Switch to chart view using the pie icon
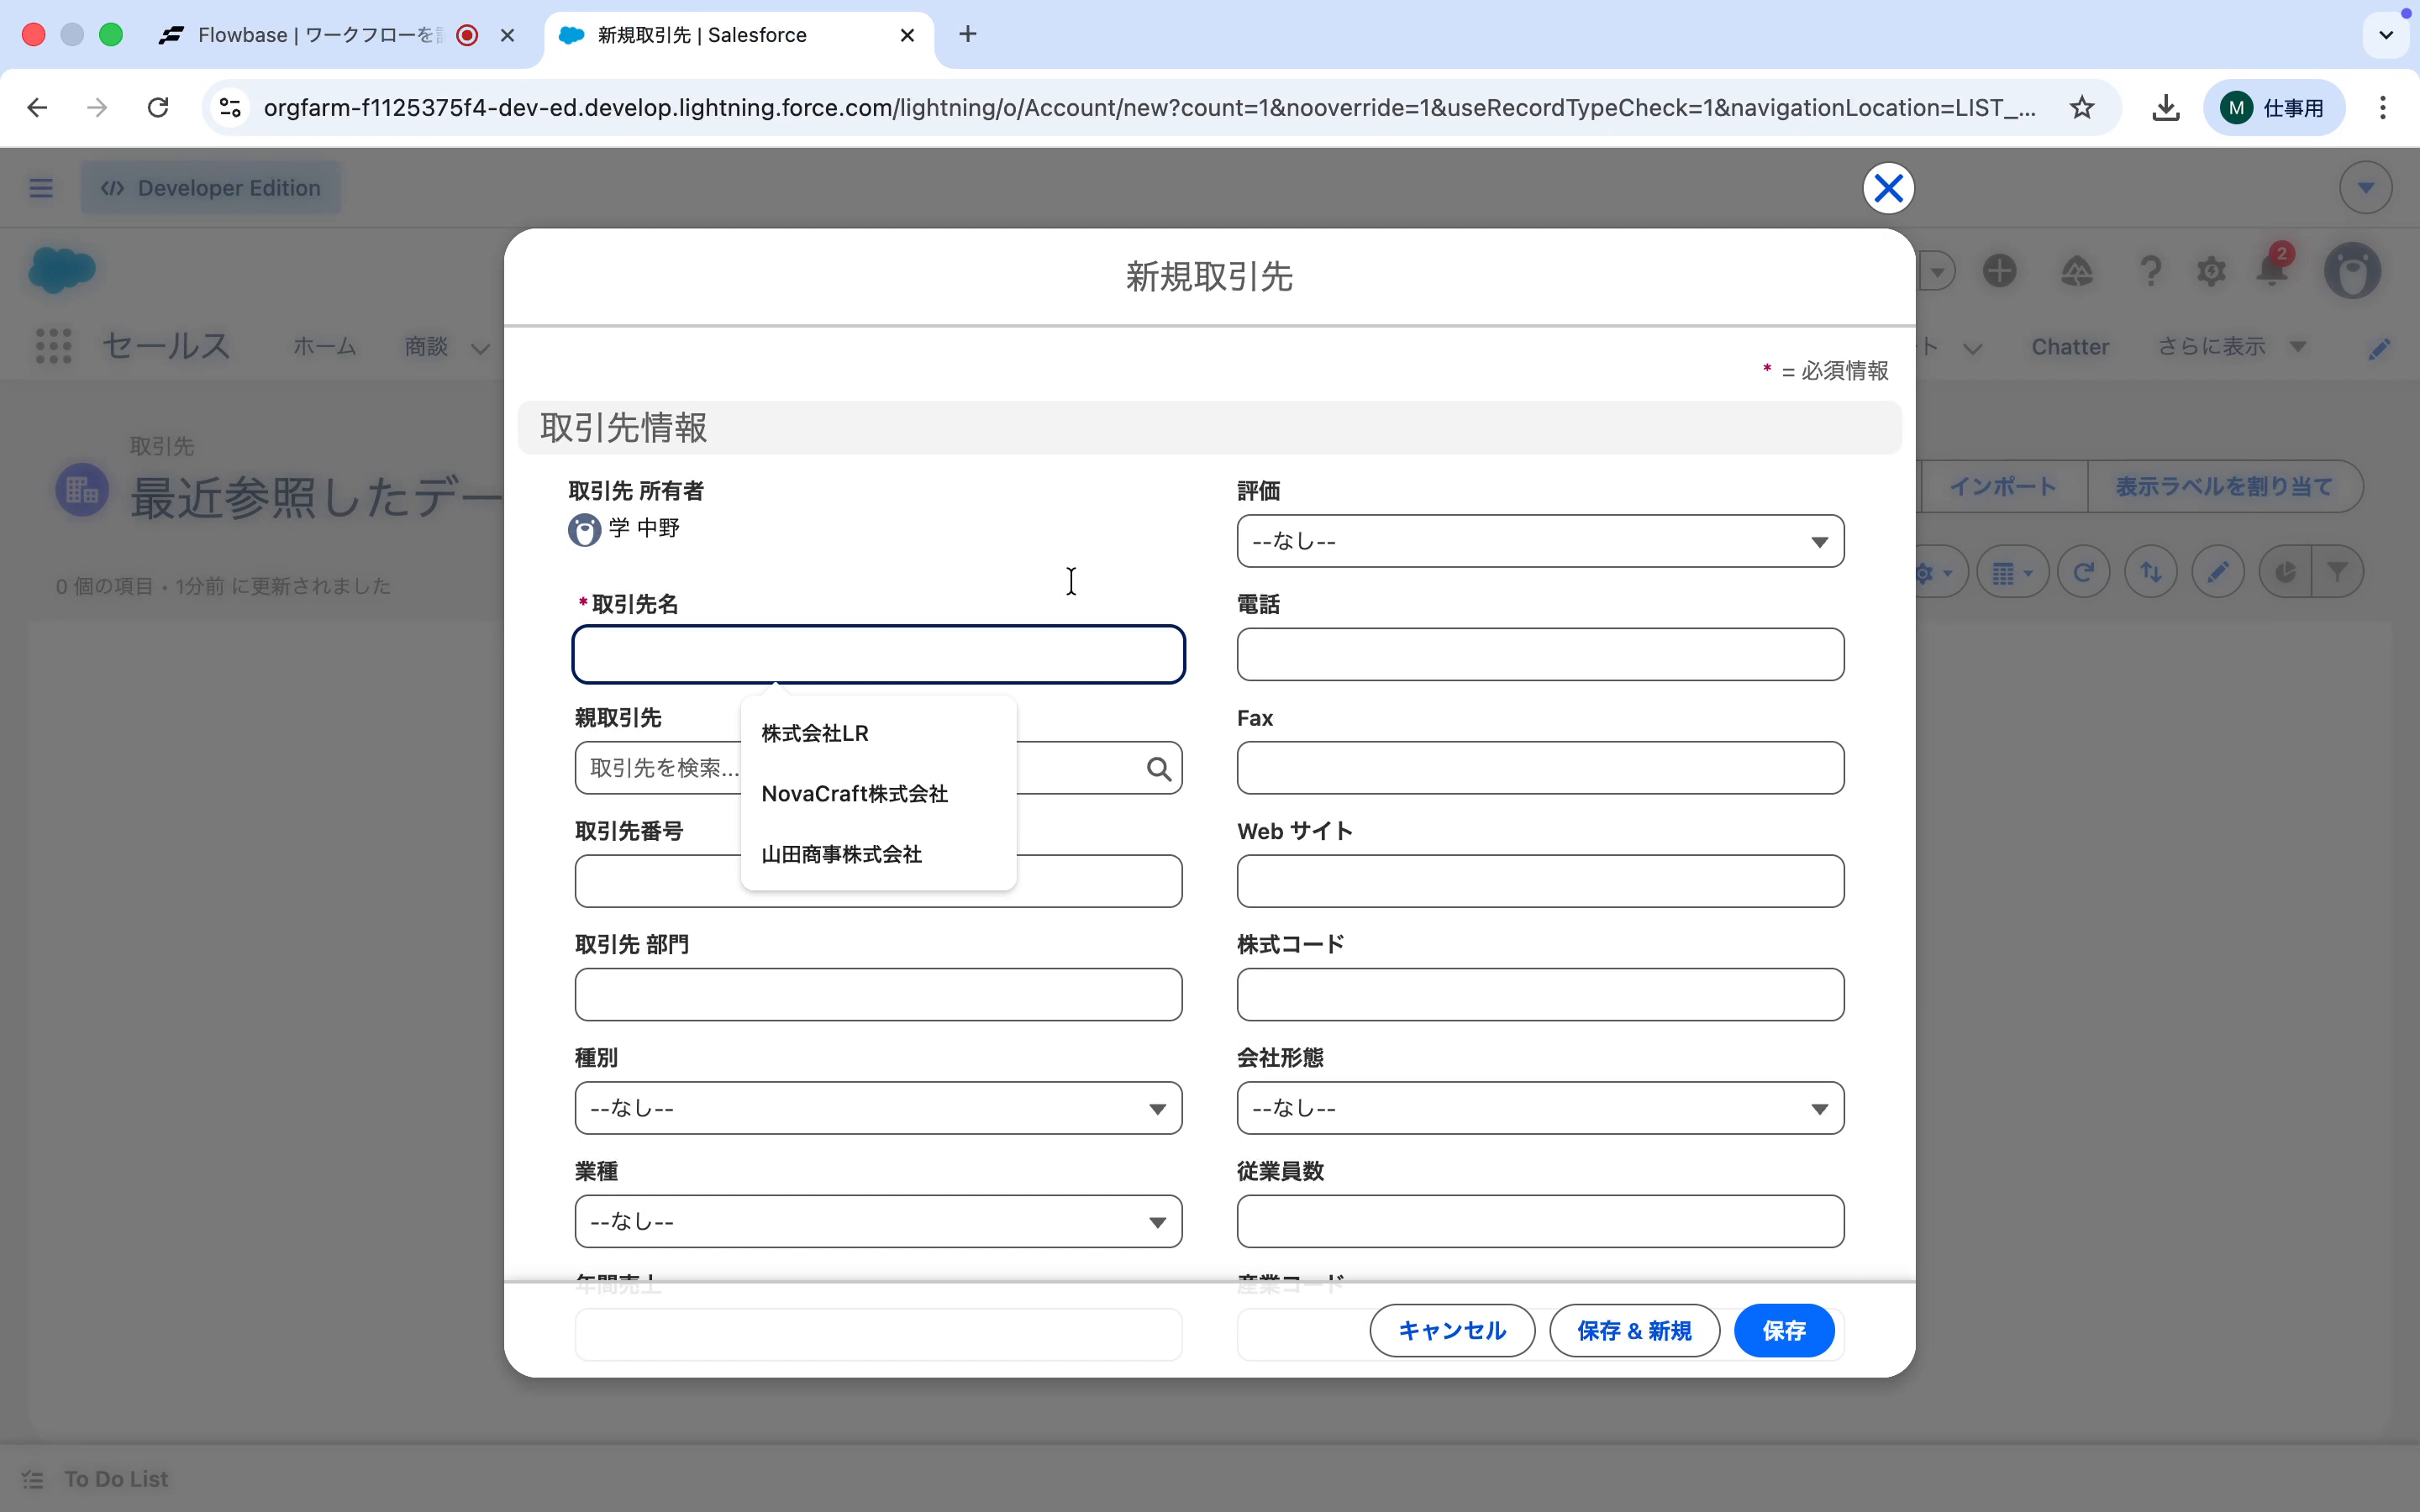Viewport: 2420px width, 1512px height. (2286, 571)
